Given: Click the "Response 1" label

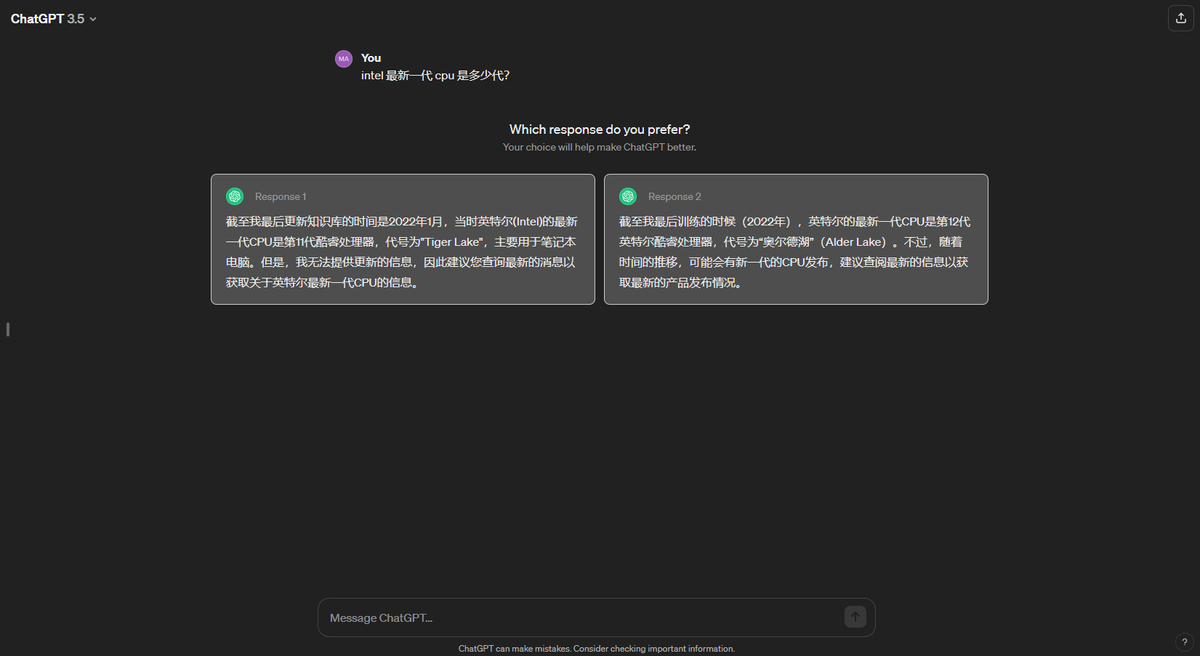Looking at the screenshot, I should click(281, 197).
